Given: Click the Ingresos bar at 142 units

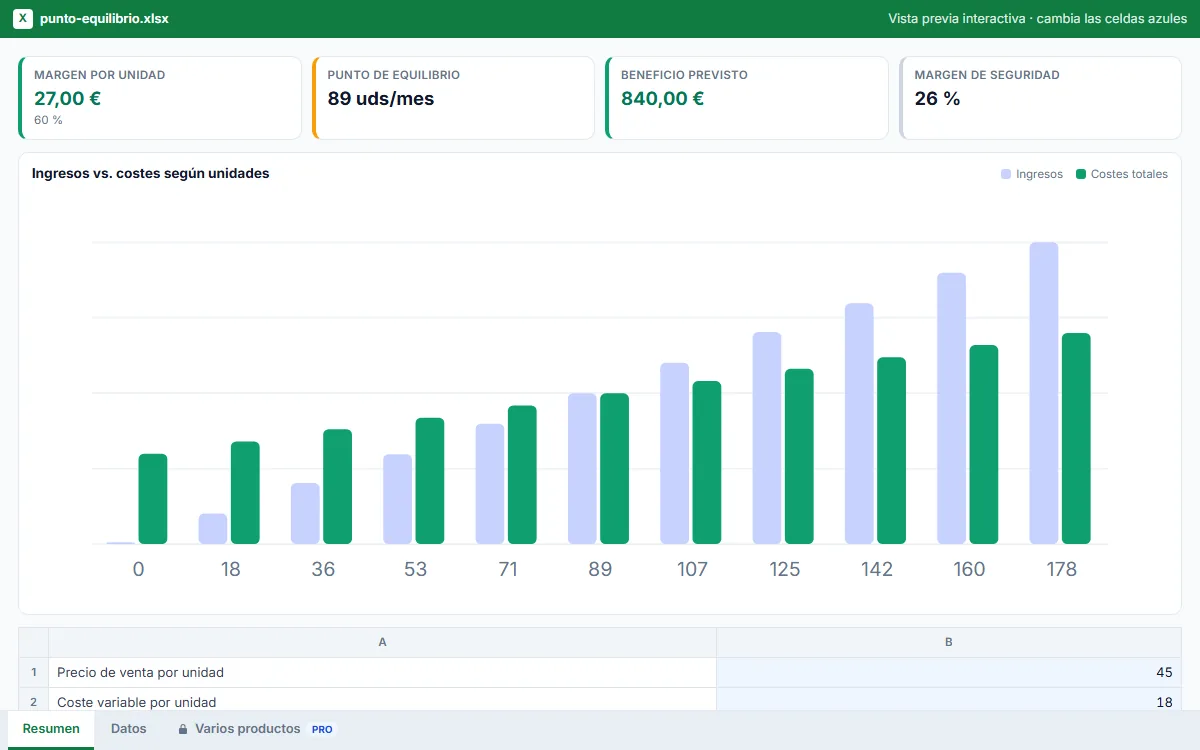Looking at the screenshot, I should [859, 423].
